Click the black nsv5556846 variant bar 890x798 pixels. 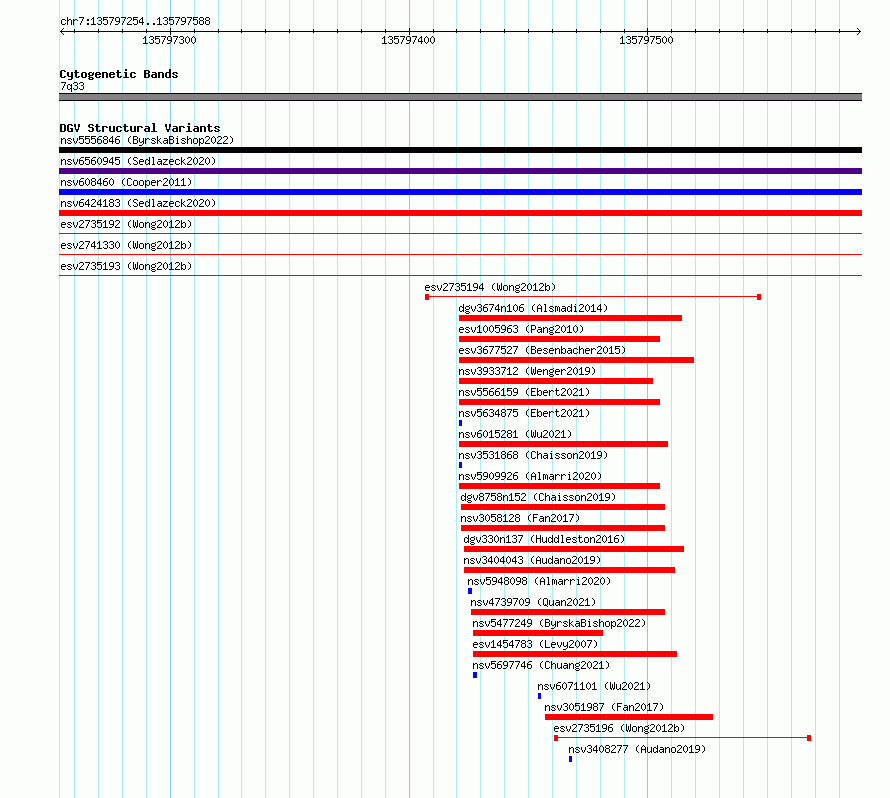[x=460, y=150]
